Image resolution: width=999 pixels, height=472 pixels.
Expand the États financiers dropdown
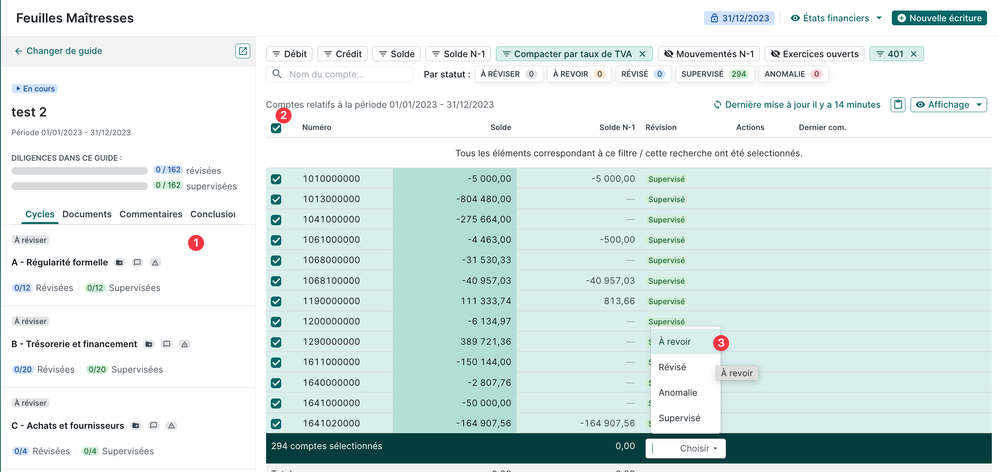tap(836, 18)
